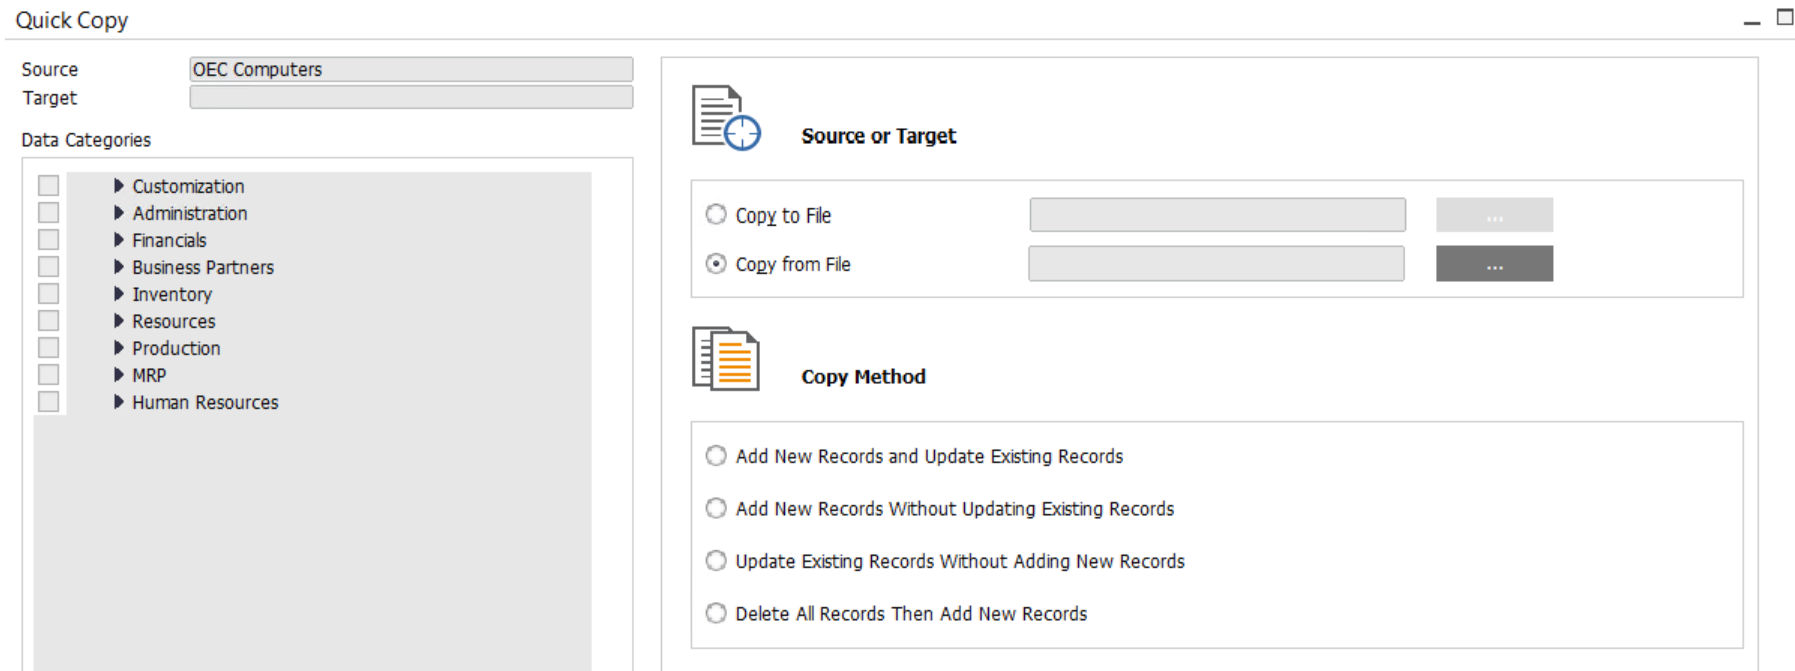The image size is (1795, 671).
Task: Tick the Customization category checkbox
Action: point(48,186)
